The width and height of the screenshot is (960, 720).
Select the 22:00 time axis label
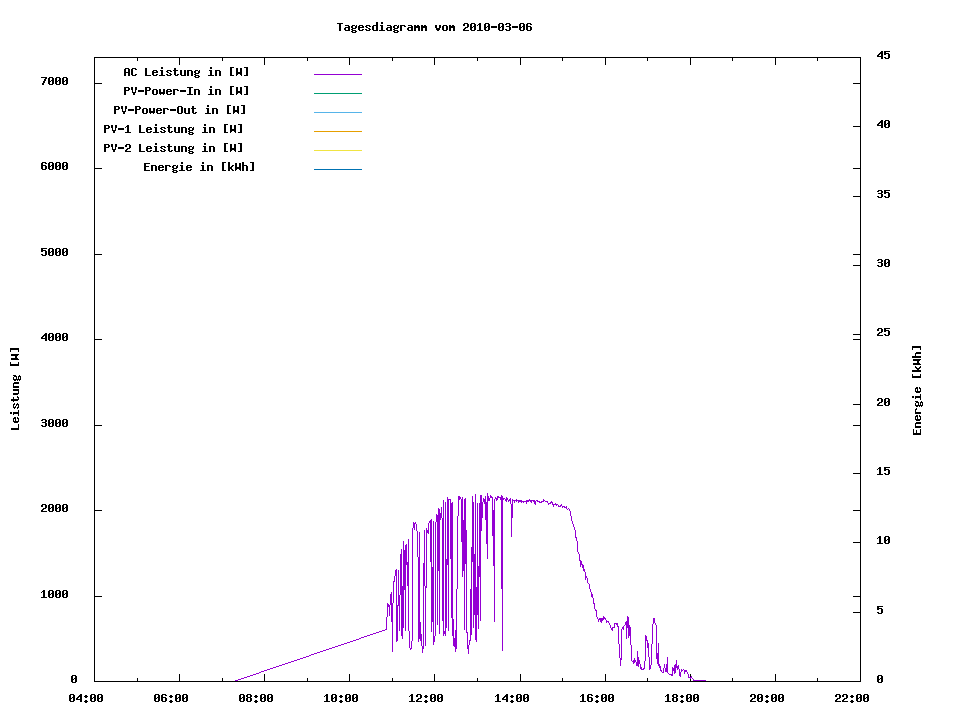pos(851,698)
